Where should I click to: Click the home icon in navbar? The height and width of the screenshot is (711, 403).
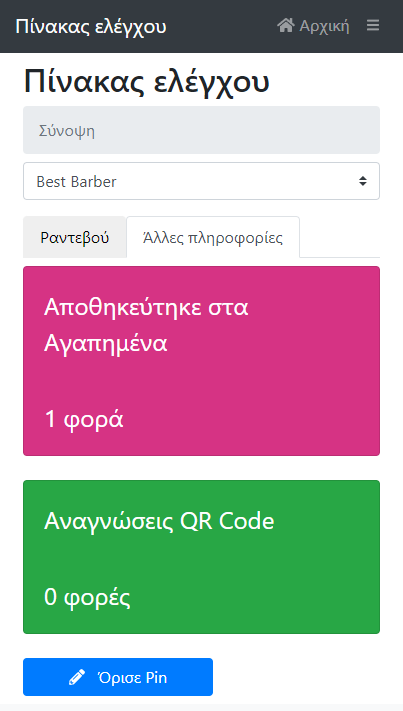pos(286,25)
